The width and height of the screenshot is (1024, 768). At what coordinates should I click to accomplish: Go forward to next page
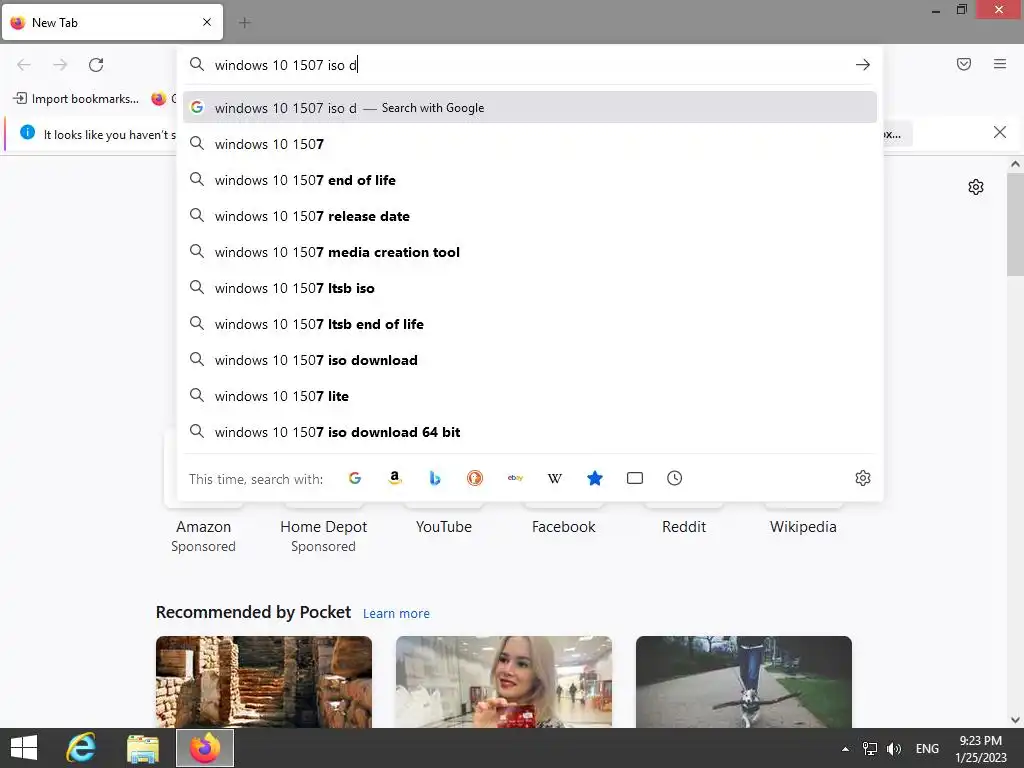(60, 65)
